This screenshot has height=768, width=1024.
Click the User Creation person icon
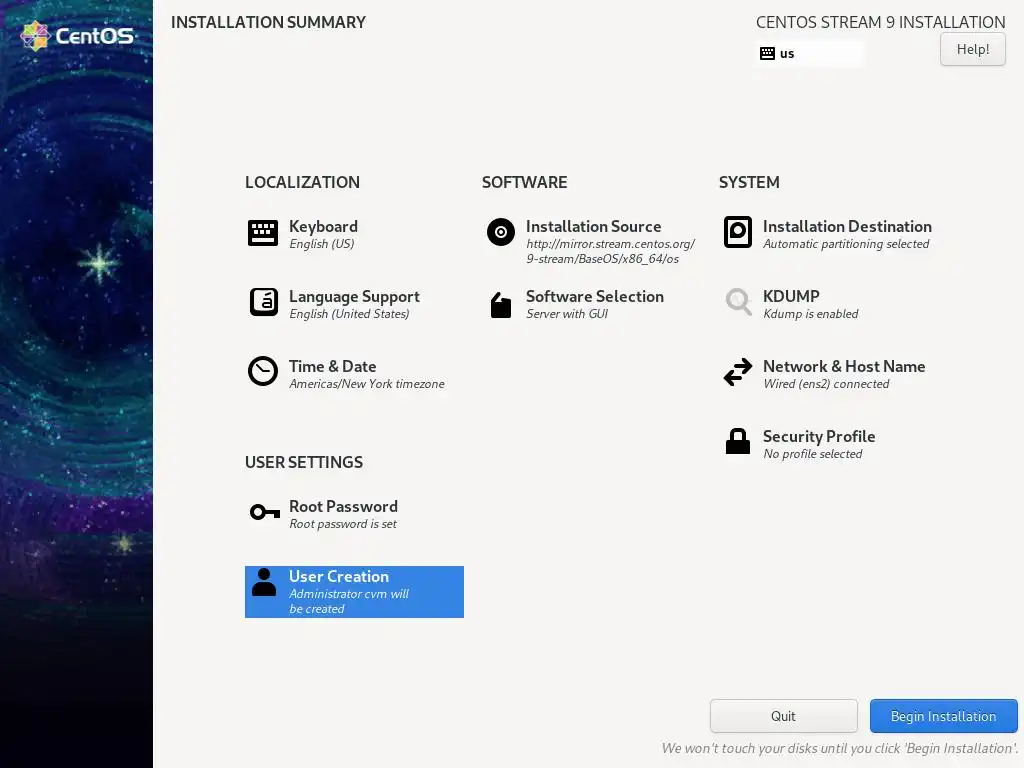pos(264,582)
